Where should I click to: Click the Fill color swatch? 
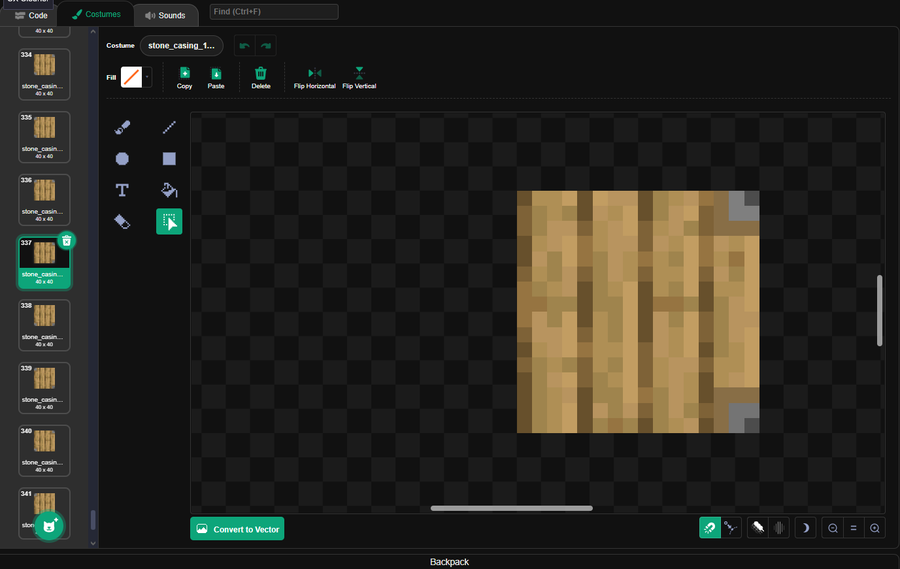point(131,77)
